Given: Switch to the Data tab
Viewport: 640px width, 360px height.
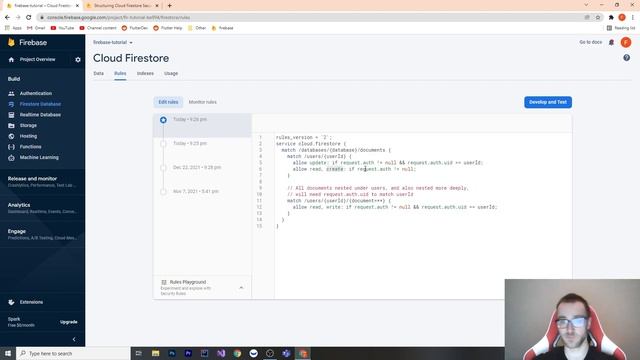Looking at the screenshot, I should pyautogui.click(x=98, y=73).
